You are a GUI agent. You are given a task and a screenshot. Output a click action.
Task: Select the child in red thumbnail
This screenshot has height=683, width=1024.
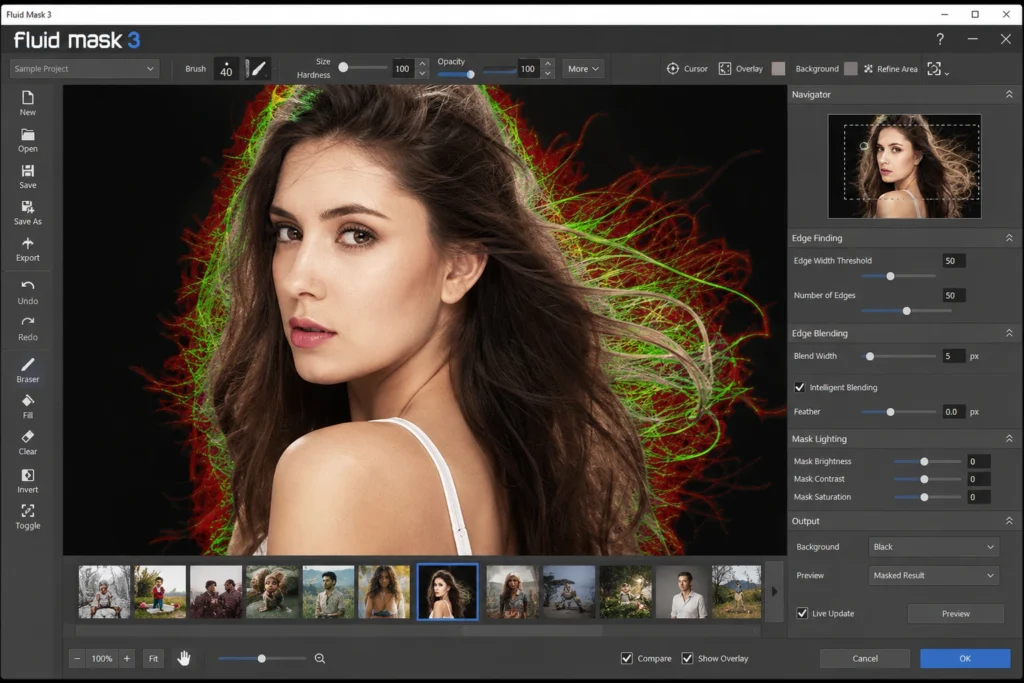click(x=160, y=592)
